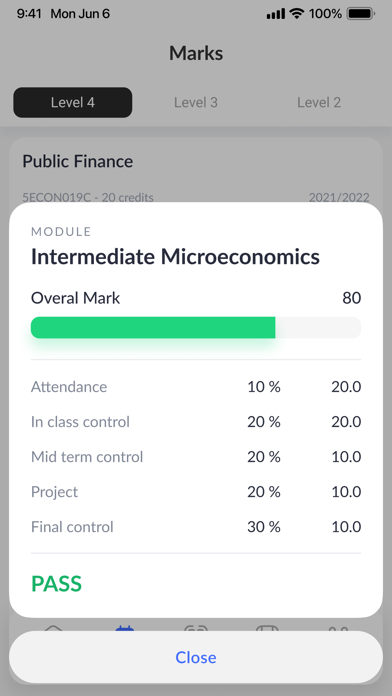Tap the cellular signal bars icon
This screenshot has height=696, width=392.
(x=276, y=14)
